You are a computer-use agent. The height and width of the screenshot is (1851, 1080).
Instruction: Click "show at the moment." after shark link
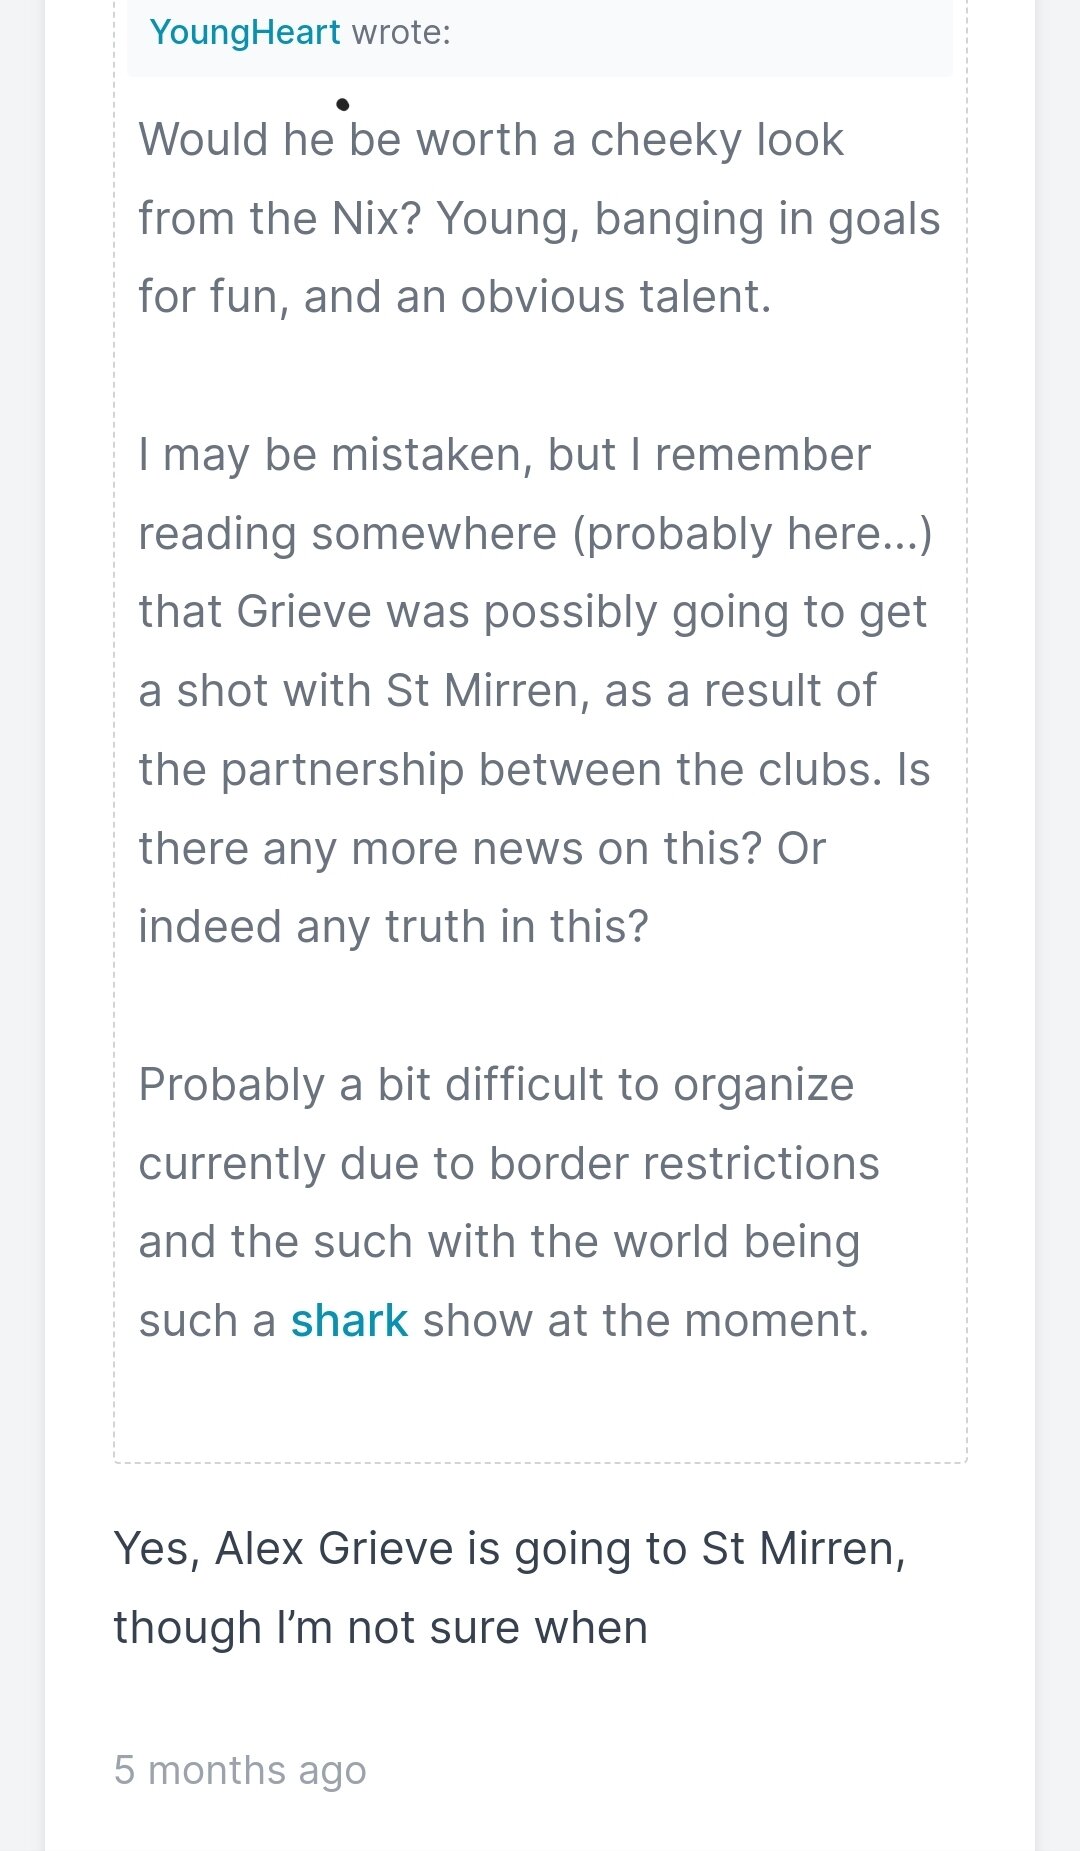pyautogui.click(x=646, y=1320)
